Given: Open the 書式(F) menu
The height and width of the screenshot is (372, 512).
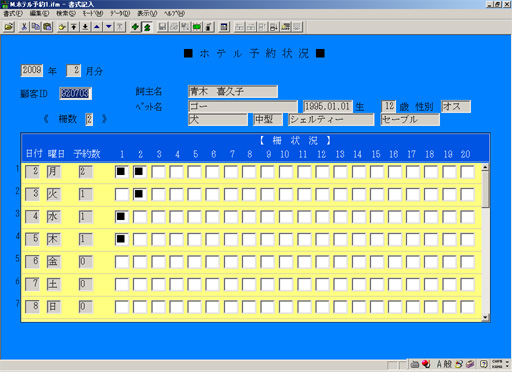Looking at the screenshot, I should [x=13, y=13].
